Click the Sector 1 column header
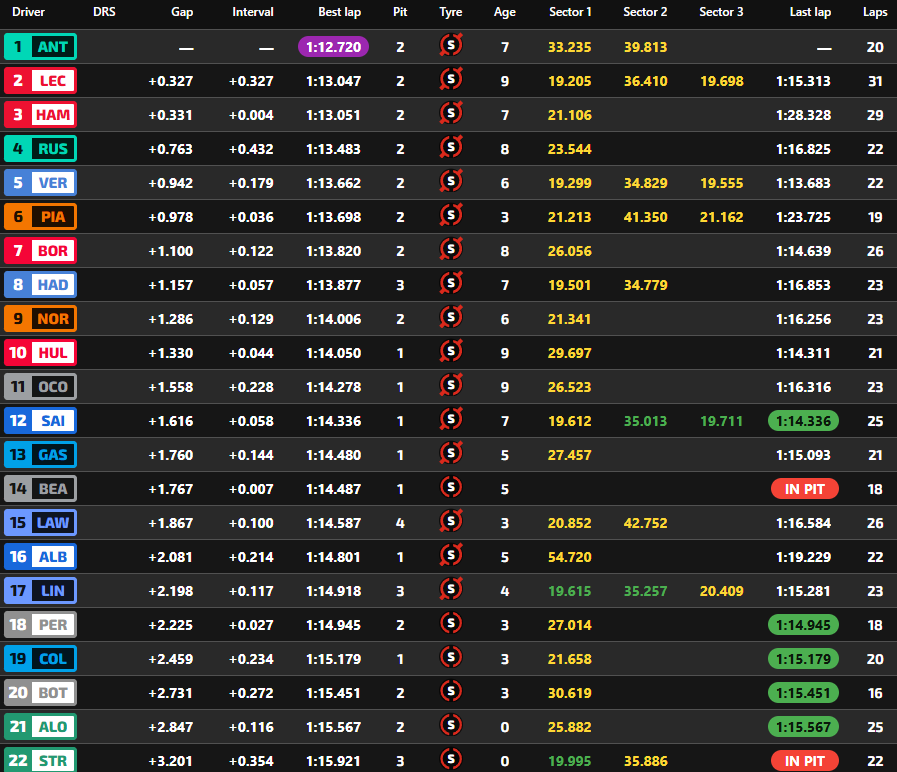The width and height of the screenshot is (897, 772). tap(570, 12)
